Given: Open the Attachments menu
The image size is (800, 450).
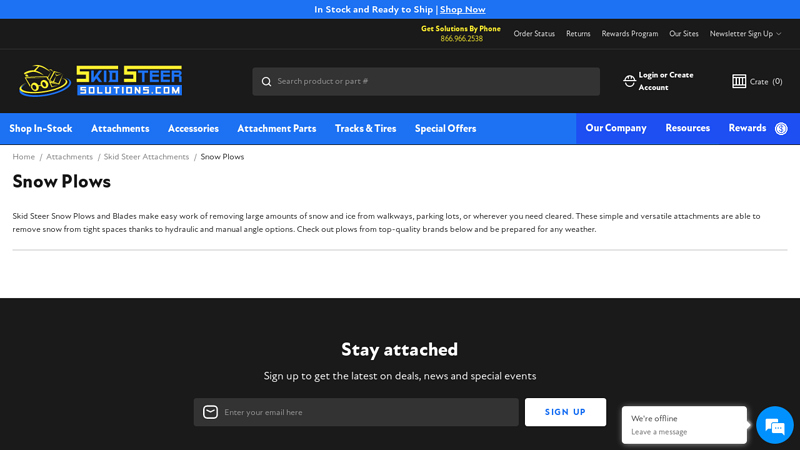Looking at the screenshot, I should click(120, 129).
